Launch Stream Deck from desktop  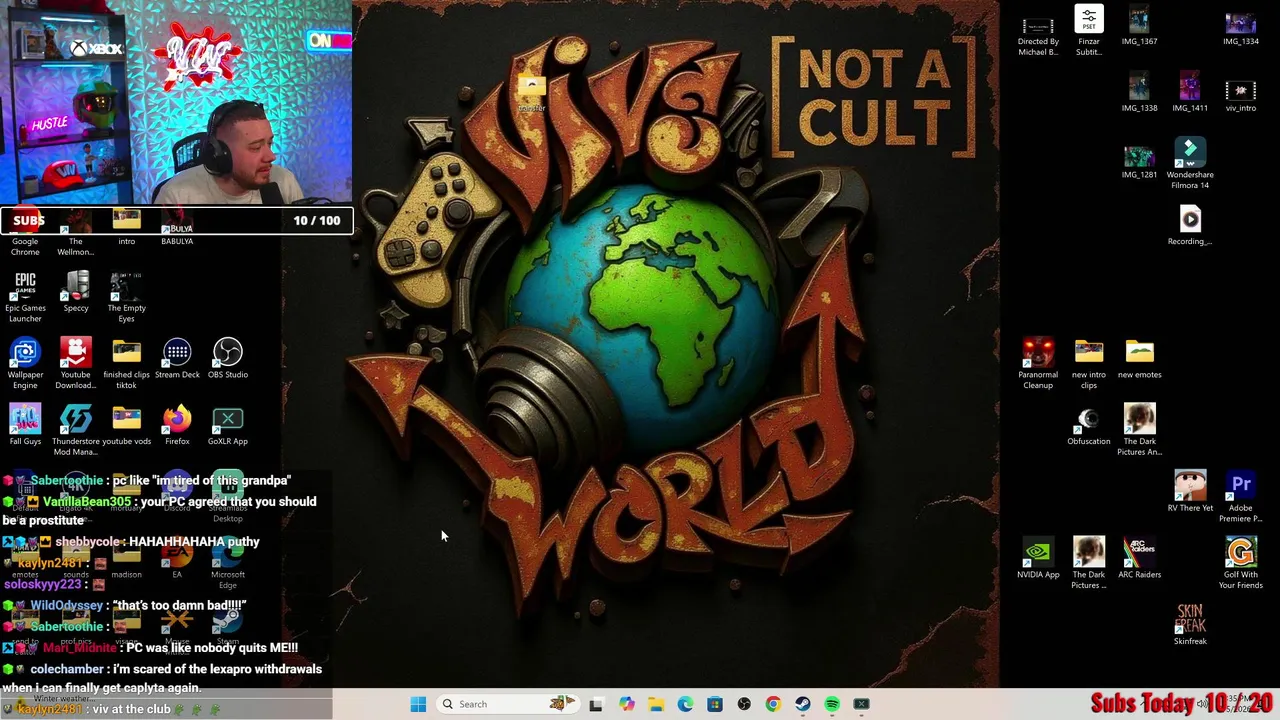point(177,358)
